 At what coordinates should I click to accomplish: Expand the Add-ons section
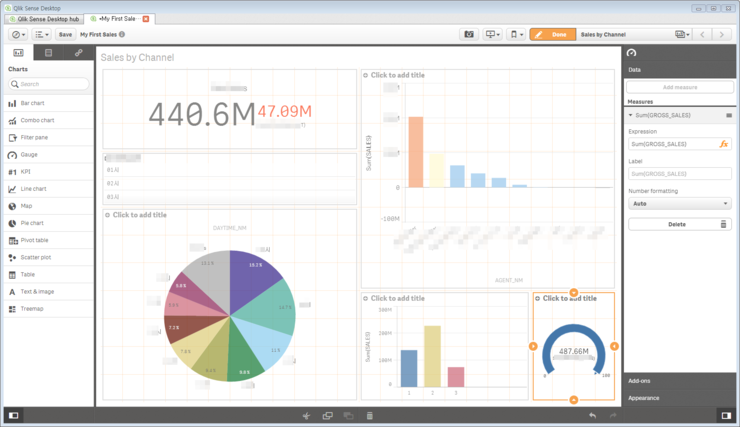click(680, 381)
